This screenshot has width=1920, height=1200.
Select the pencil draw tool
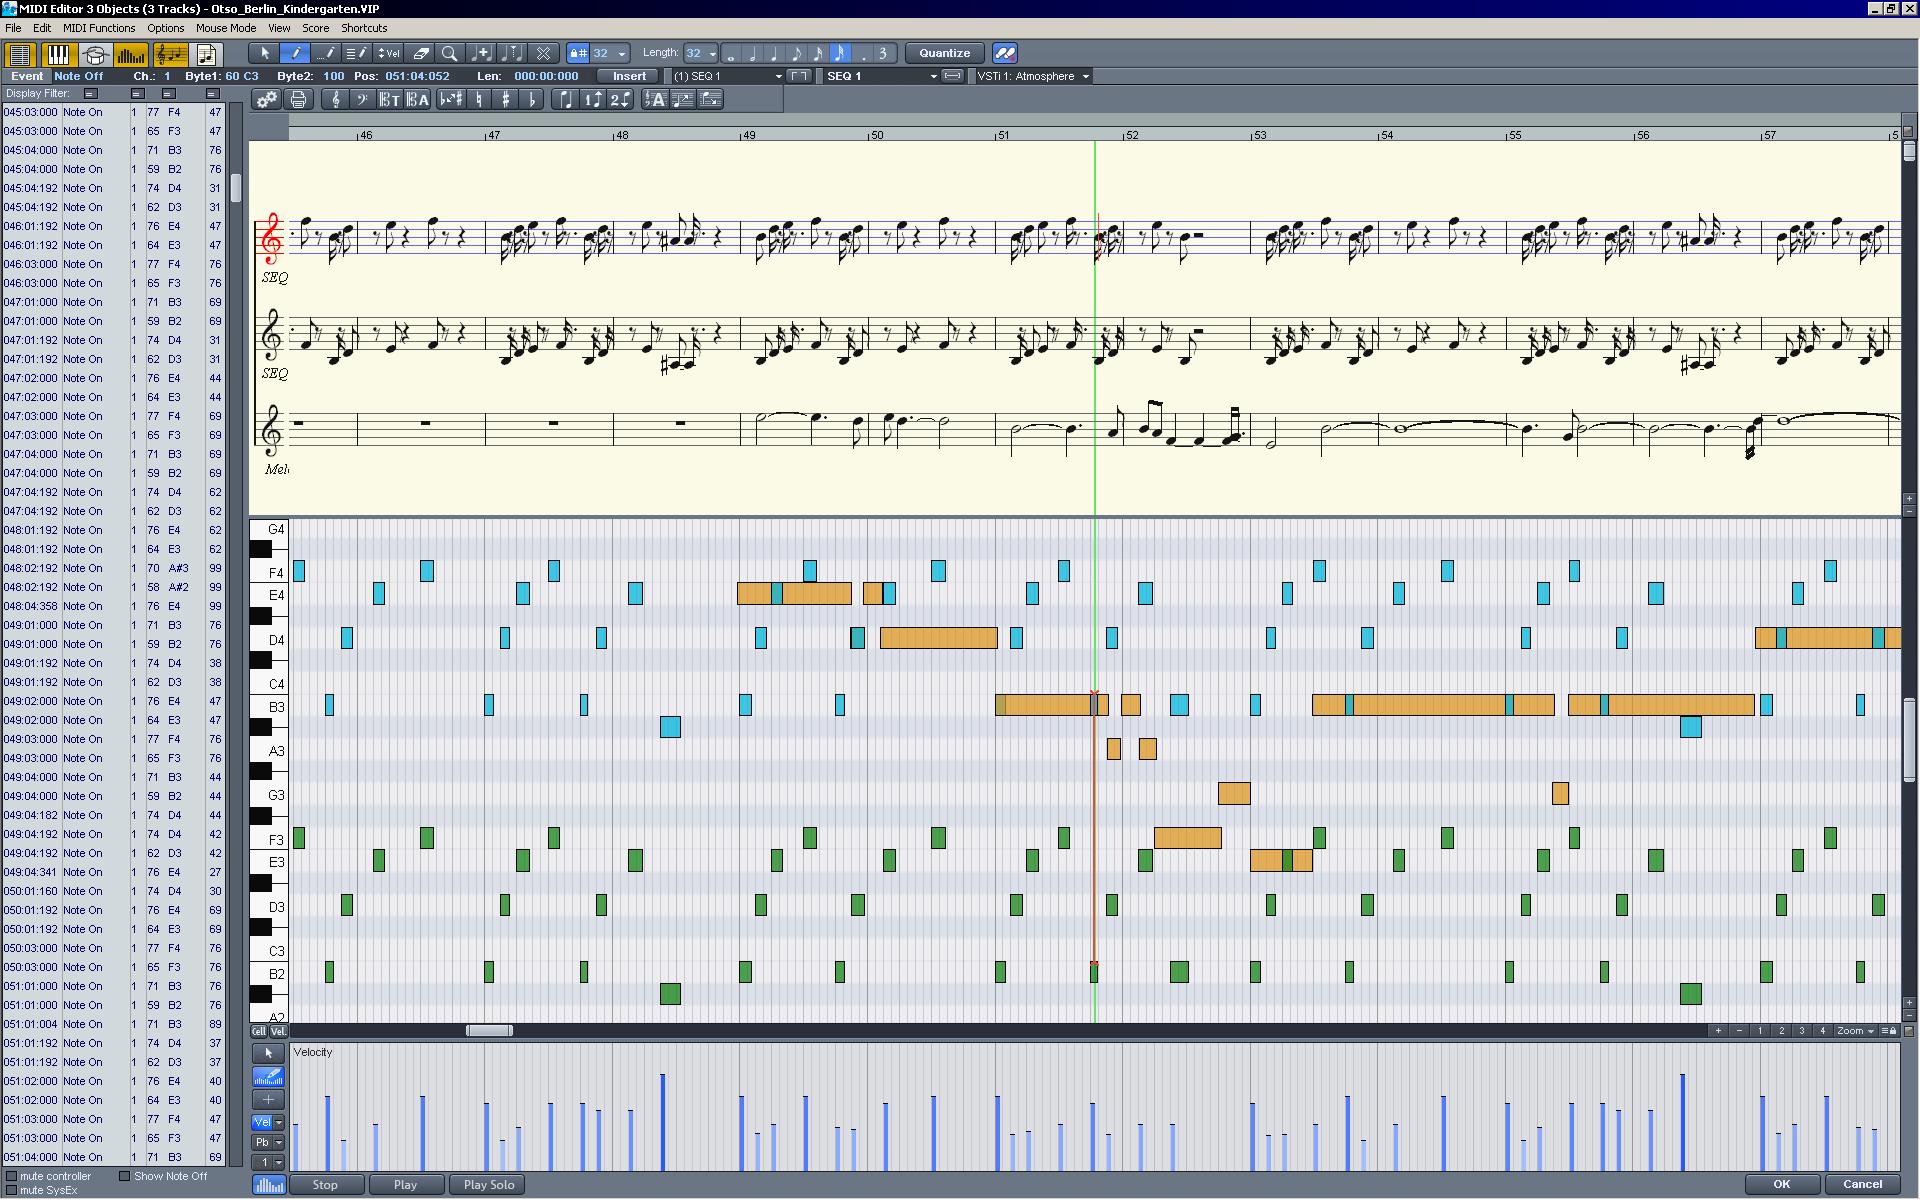295,53
